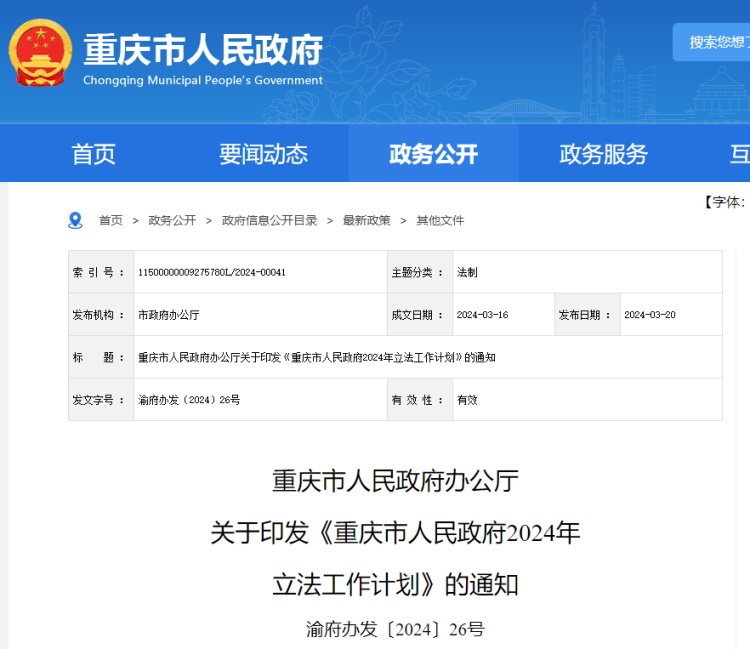This screenshot has height=649, width=750.
Task: Click the 发文字号 label cell
Action: (101, 400)
